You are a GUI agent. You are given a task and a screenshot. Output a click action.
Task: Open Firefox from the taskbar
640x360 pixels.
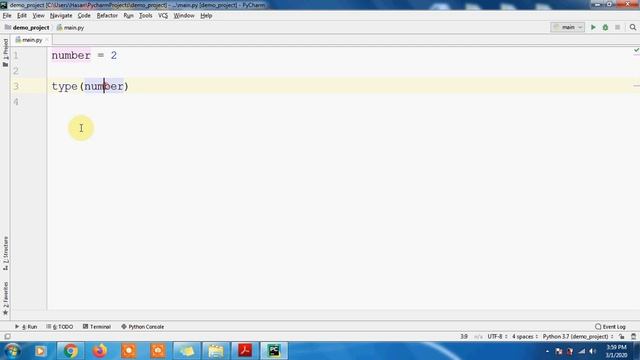(100, 351)
